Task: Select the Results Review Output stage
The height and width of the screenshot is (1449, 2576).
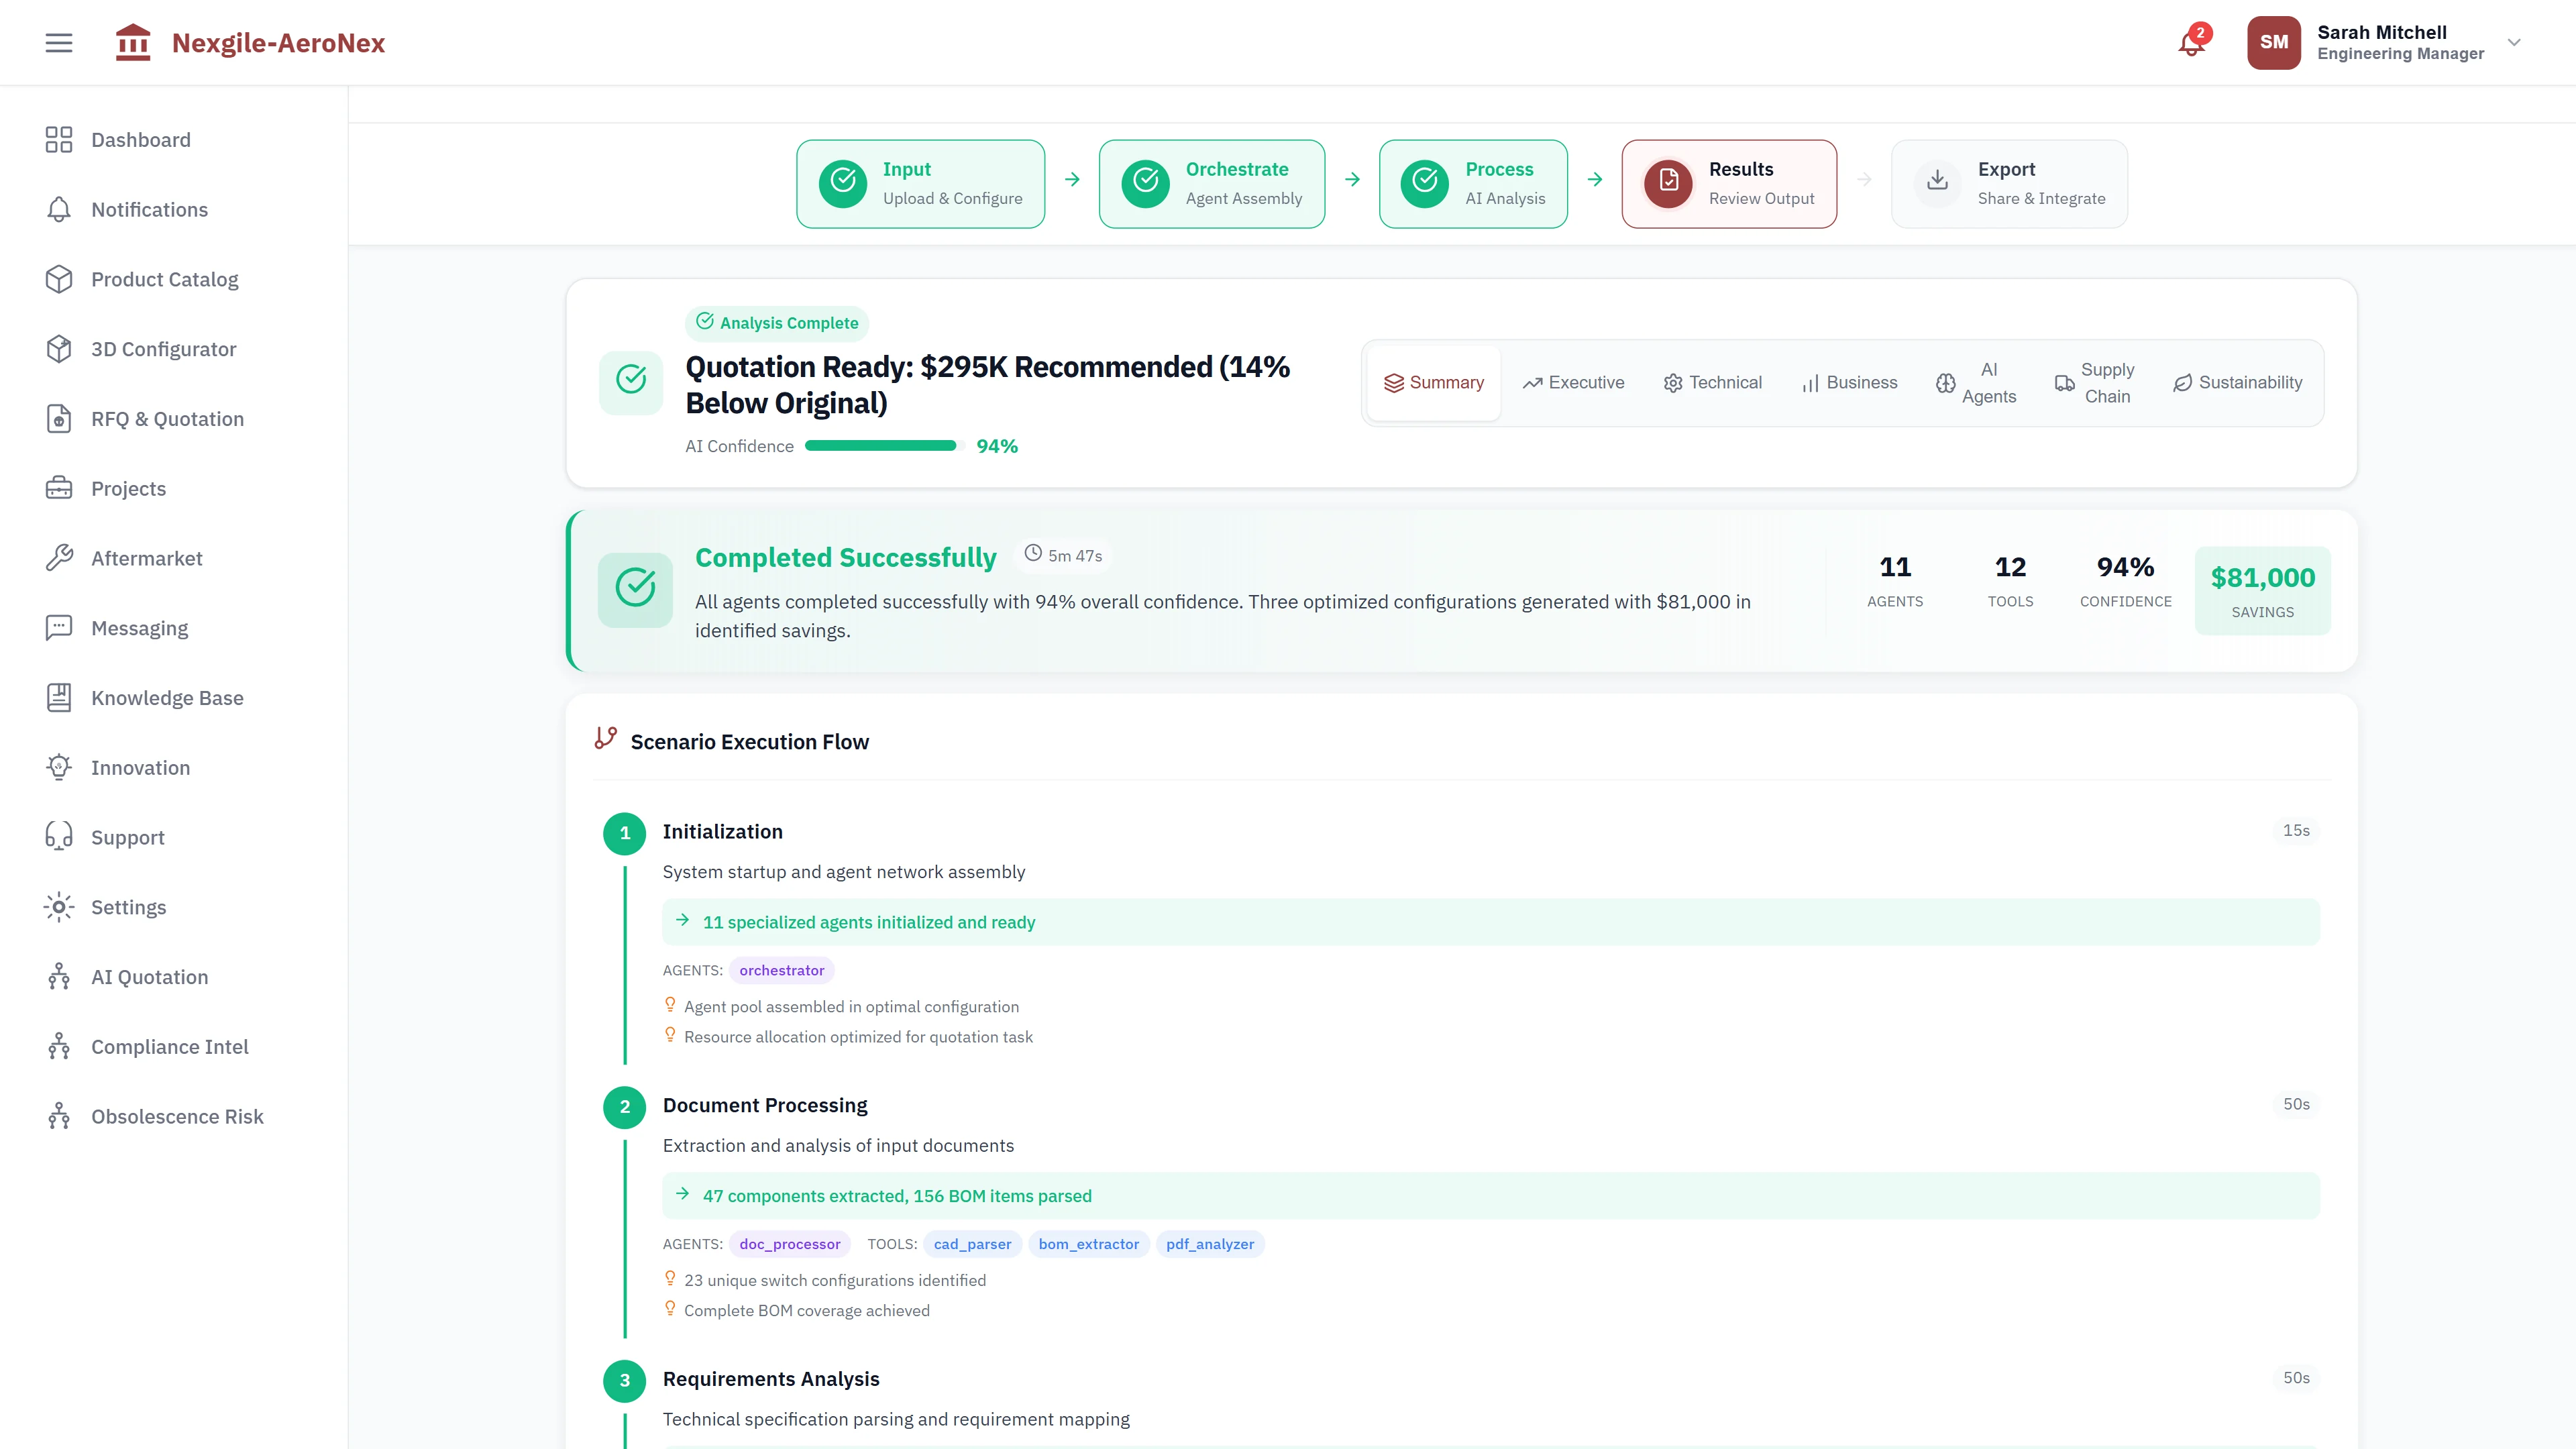Action: (x=1728, y=183)
